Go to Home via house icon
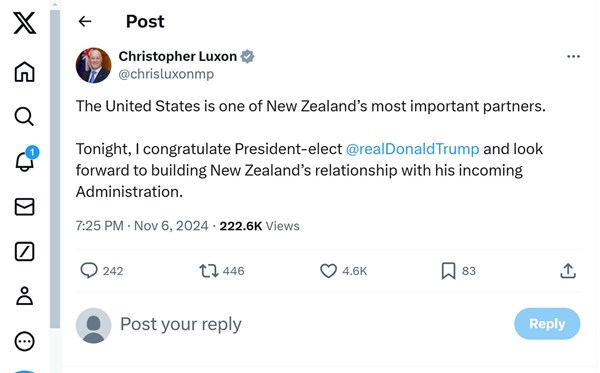600x373 pixels. pyautogui.click(x=24, y=72)
